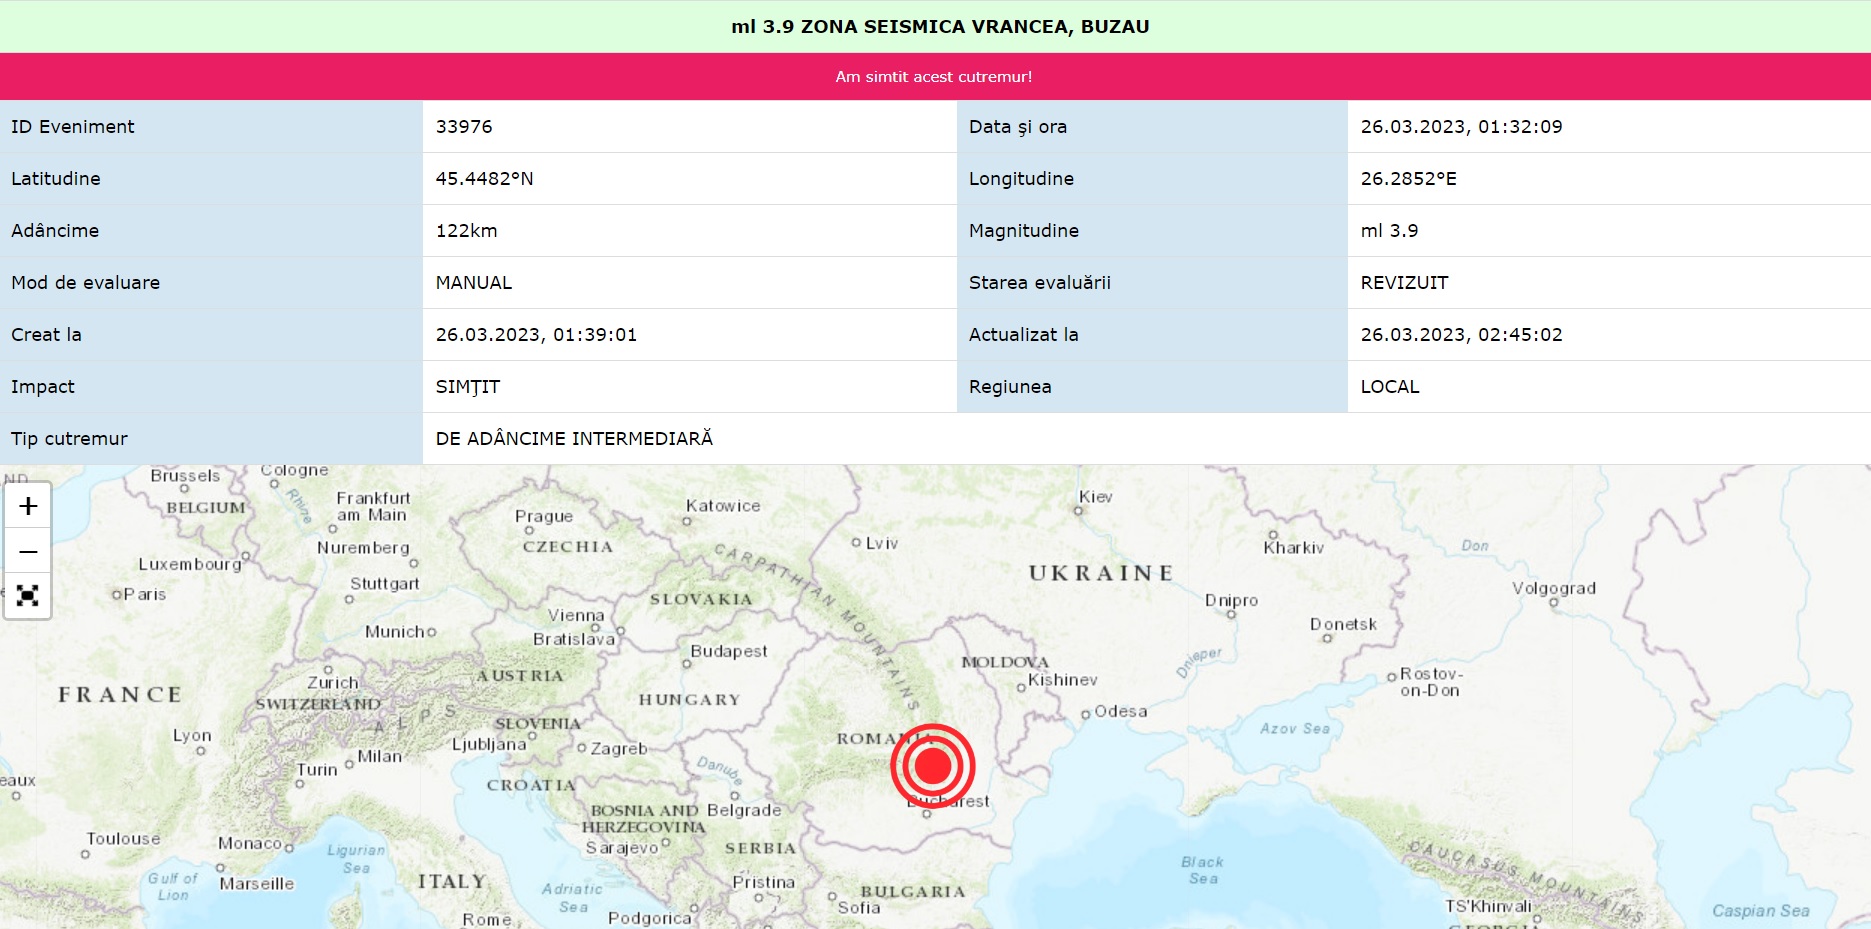
Task: Click the red earthquake epicenter marker
Action: (933, 766)
